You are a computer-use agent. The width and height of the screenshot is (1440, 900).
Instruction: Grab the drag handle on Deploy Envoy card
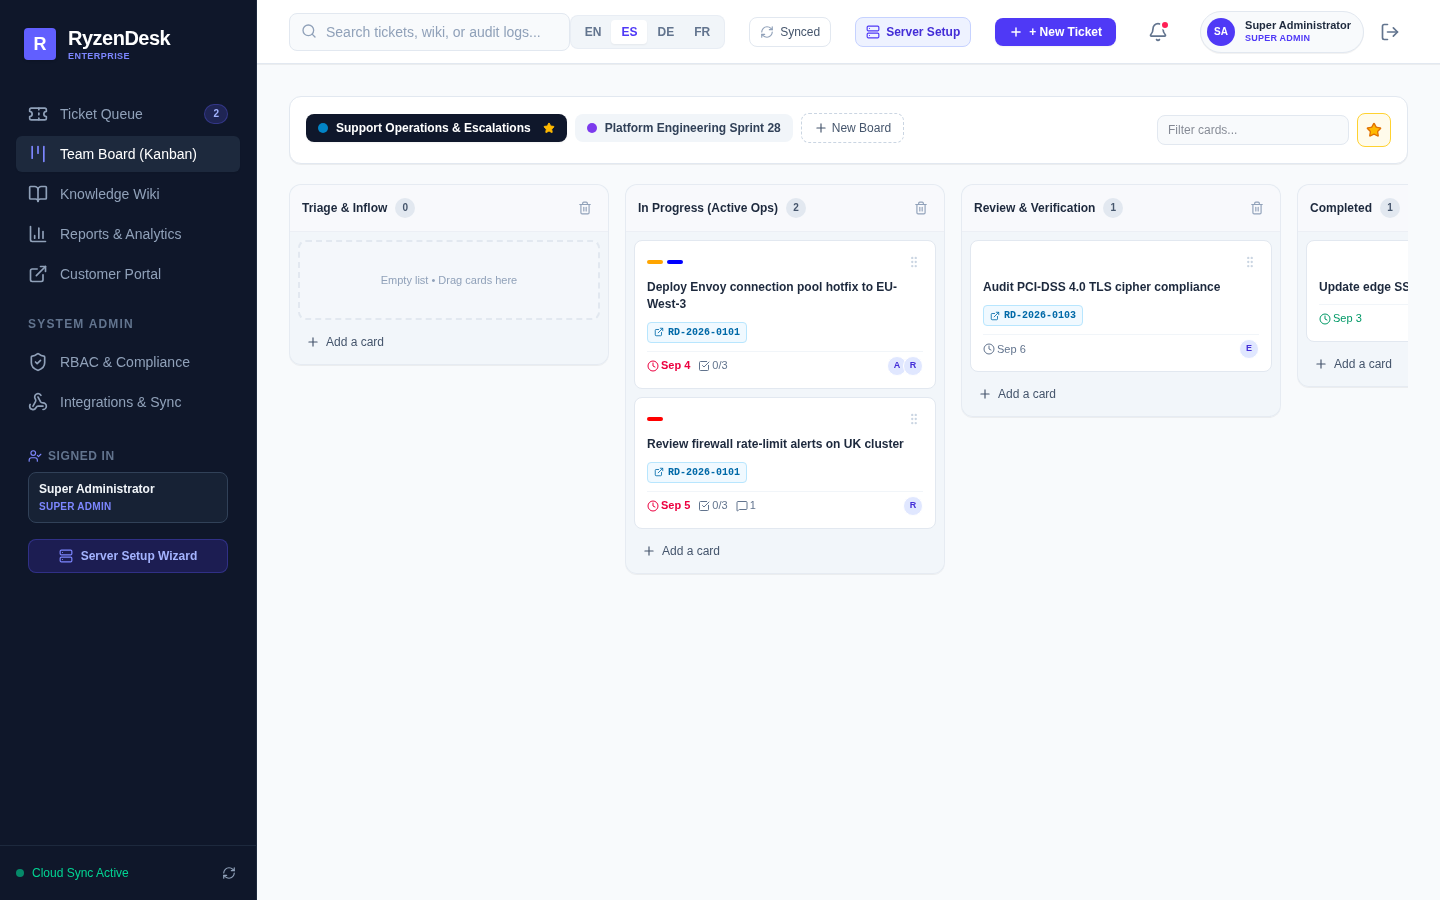914,262
